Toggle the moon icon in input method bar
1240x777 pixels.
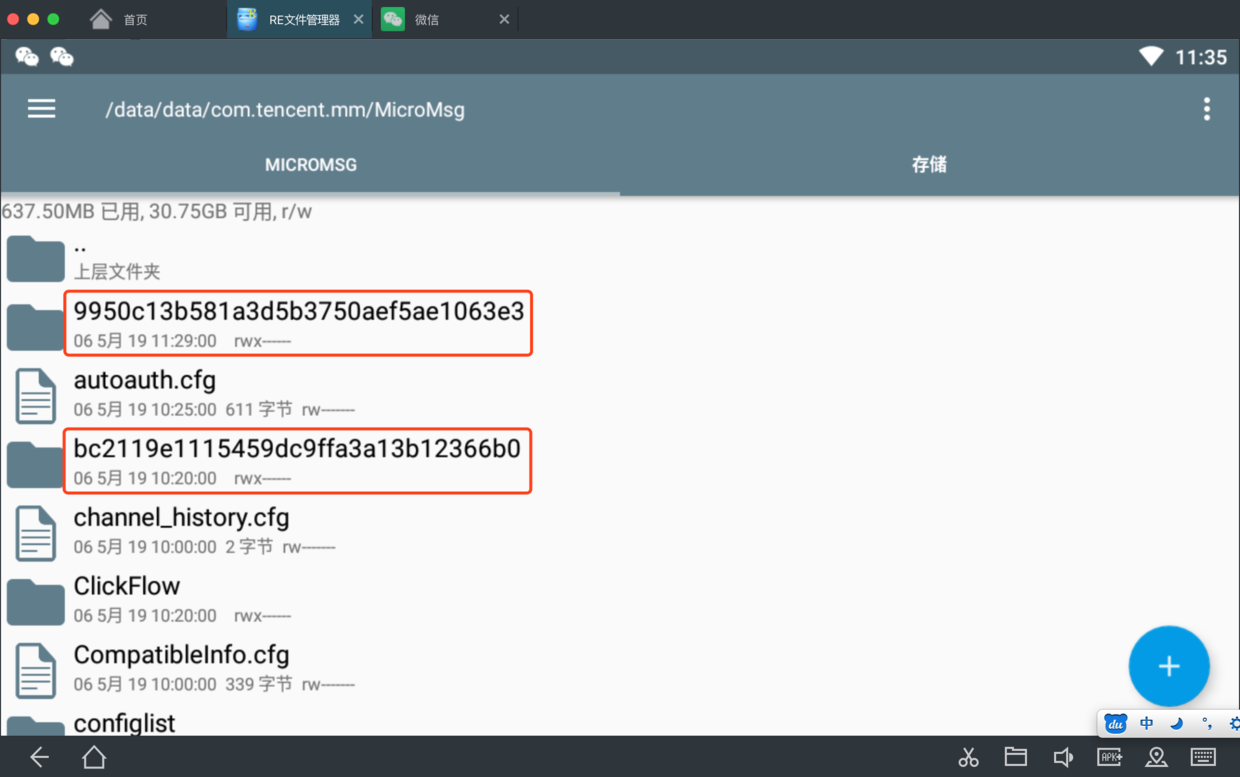(1176, 723)
